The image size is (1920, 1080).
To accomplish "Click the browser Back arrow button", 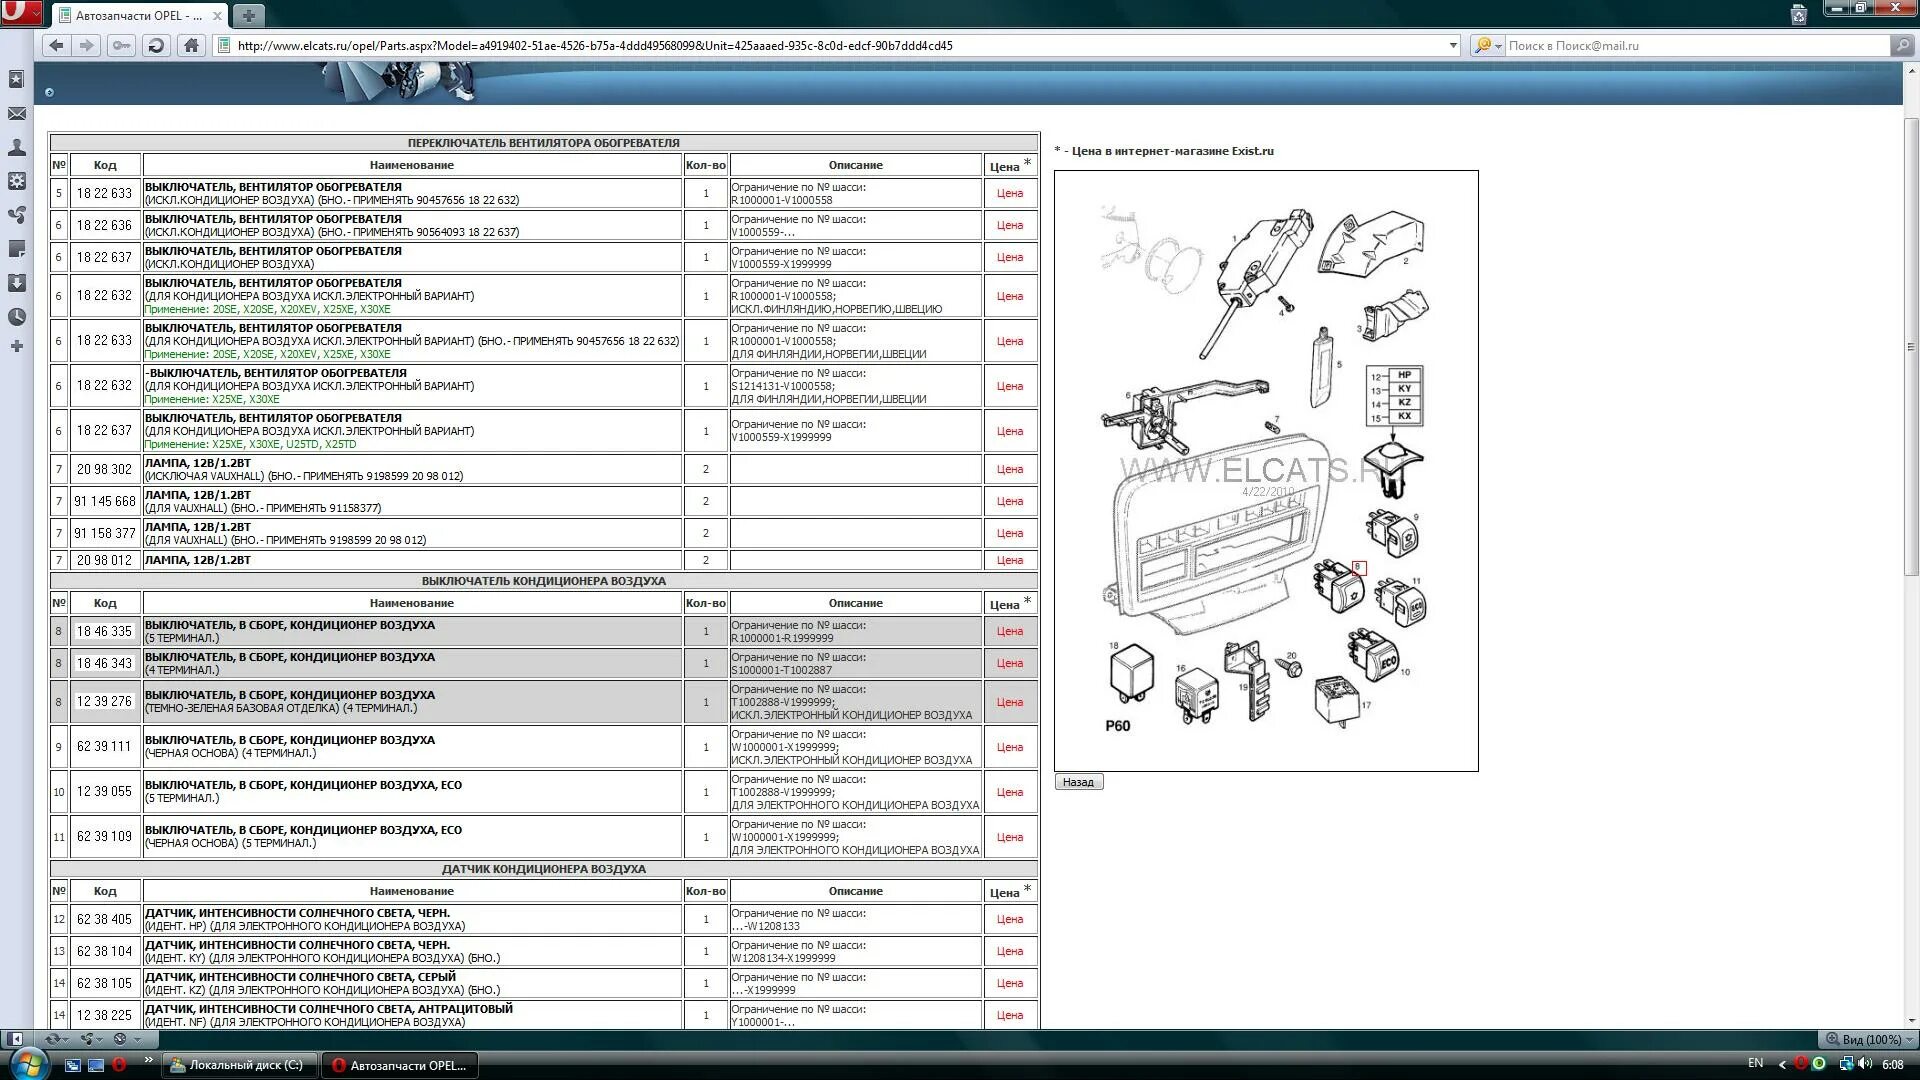I will 56,46.
